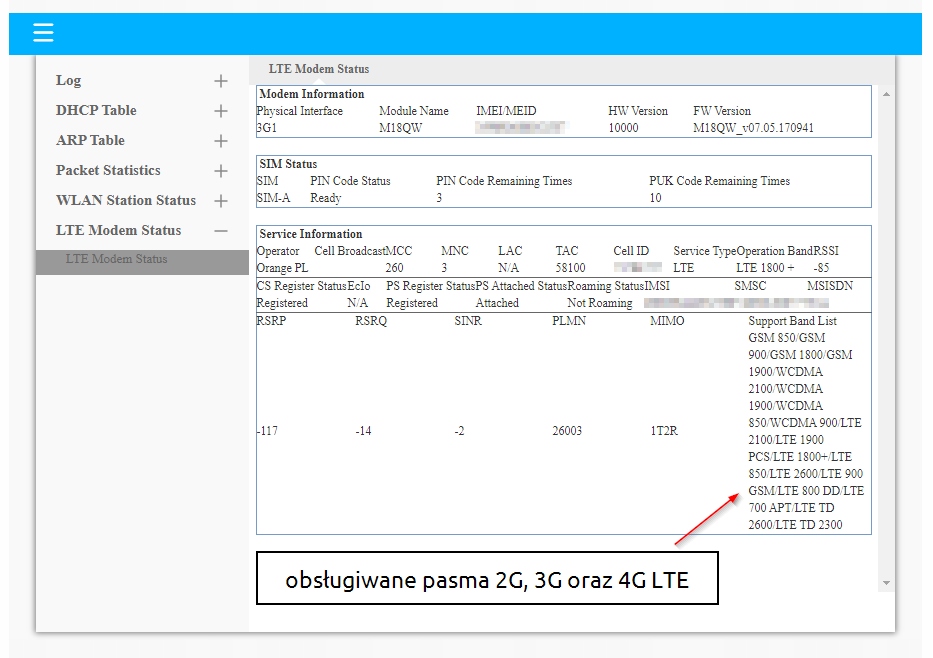Expand ARP Table plus icon
The image size is (933, 658).
pyautogui.click(x=221, y=141)
